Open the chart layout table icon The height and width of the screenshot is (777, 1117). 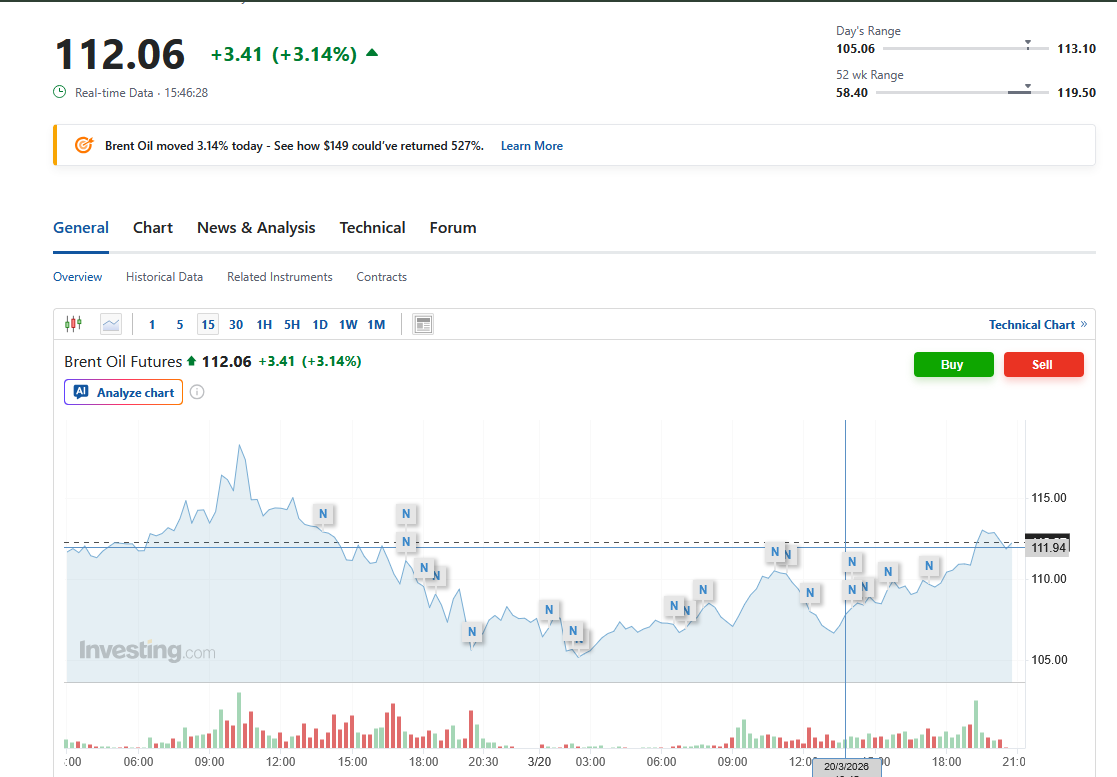click(x=423, y=324)
